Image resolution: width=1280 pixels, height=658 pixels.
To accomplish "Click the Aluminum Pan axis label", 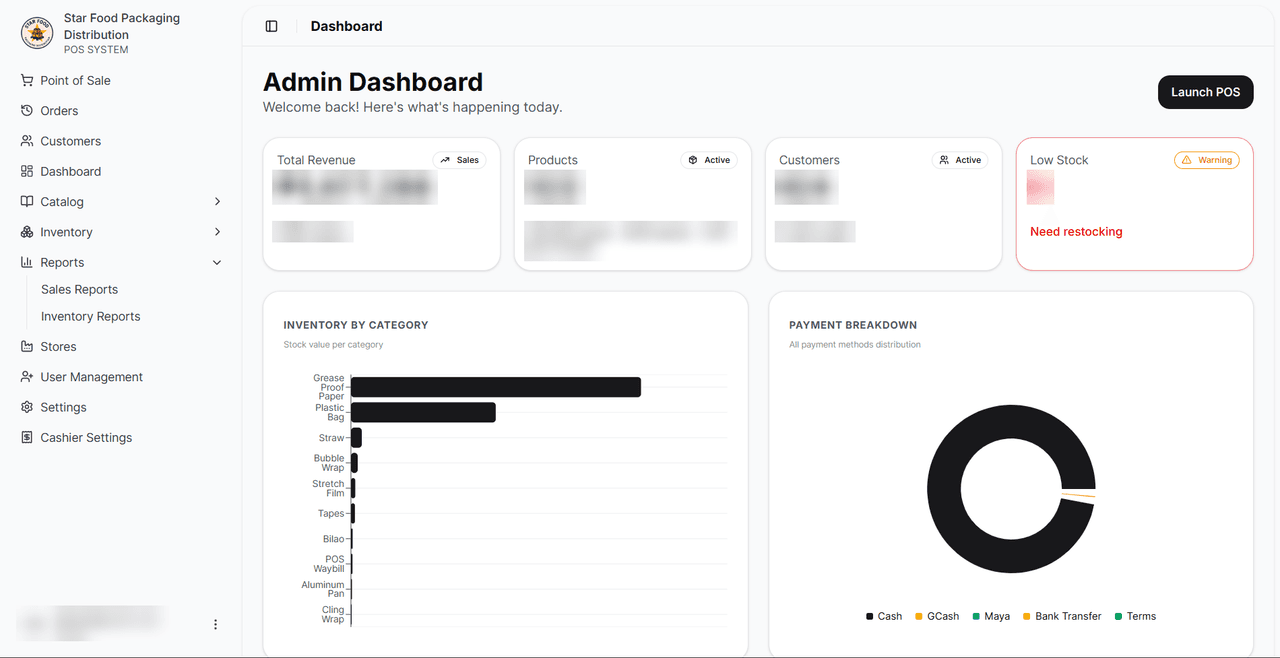I will pos(323,589).
